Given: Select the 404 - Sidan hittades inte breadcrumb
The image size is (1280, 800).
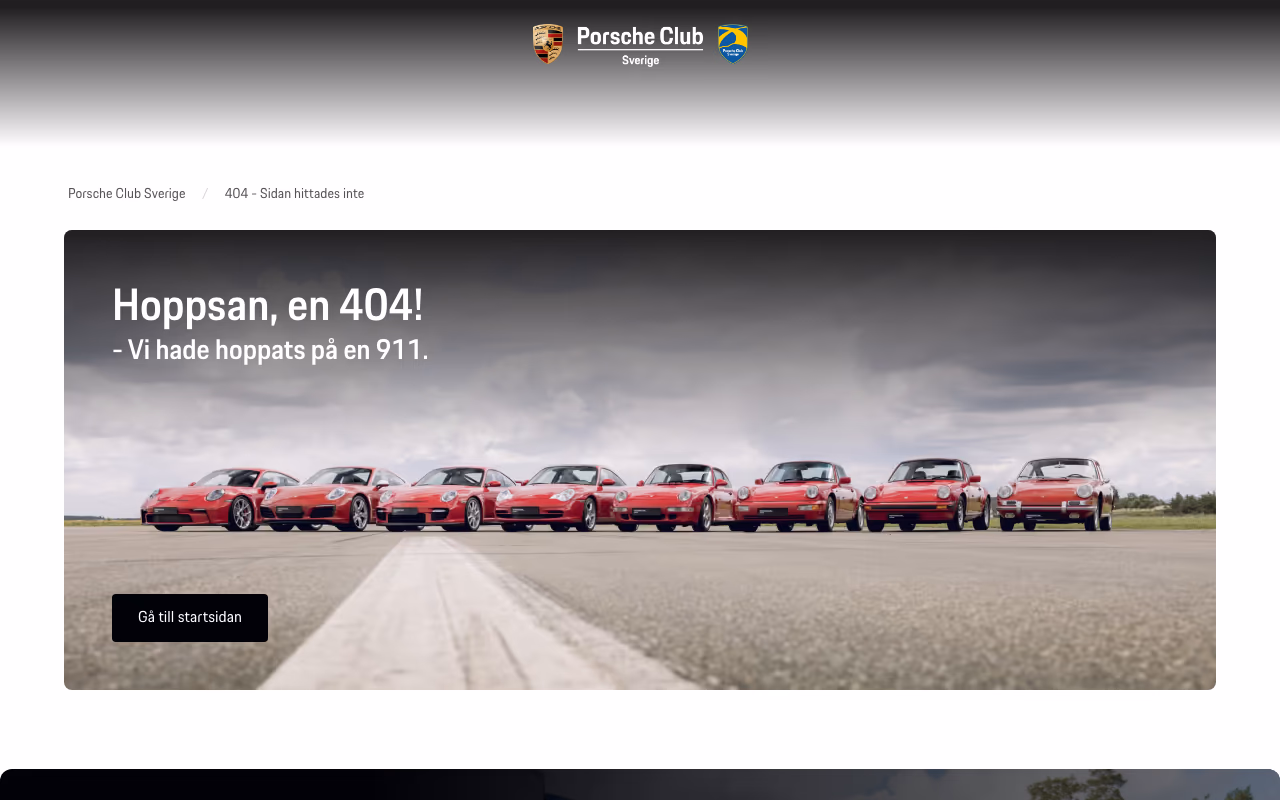Looking at the screenshot, I should pyautogui.click(x=294, y=193).
